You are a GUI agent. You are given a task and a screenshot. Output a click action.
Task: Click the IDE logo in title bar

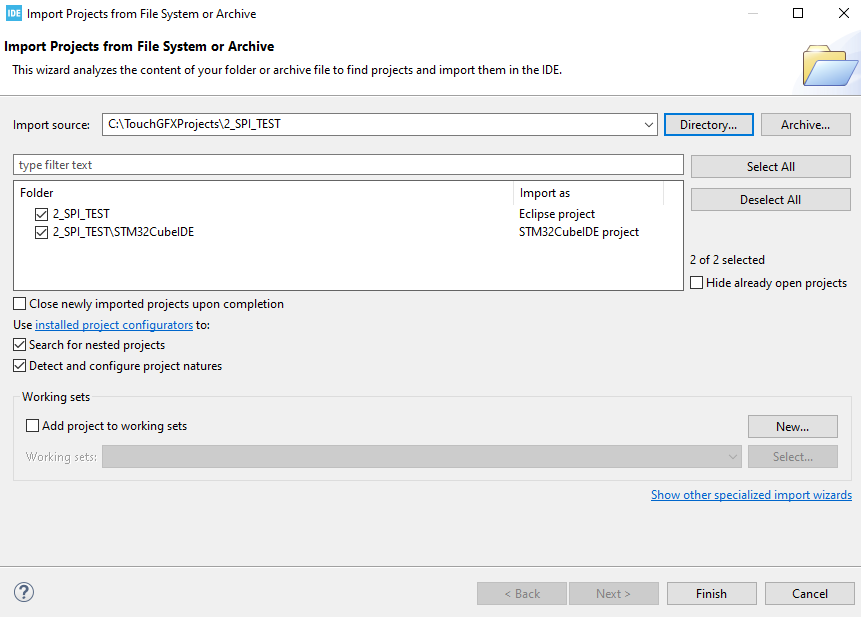13,14
